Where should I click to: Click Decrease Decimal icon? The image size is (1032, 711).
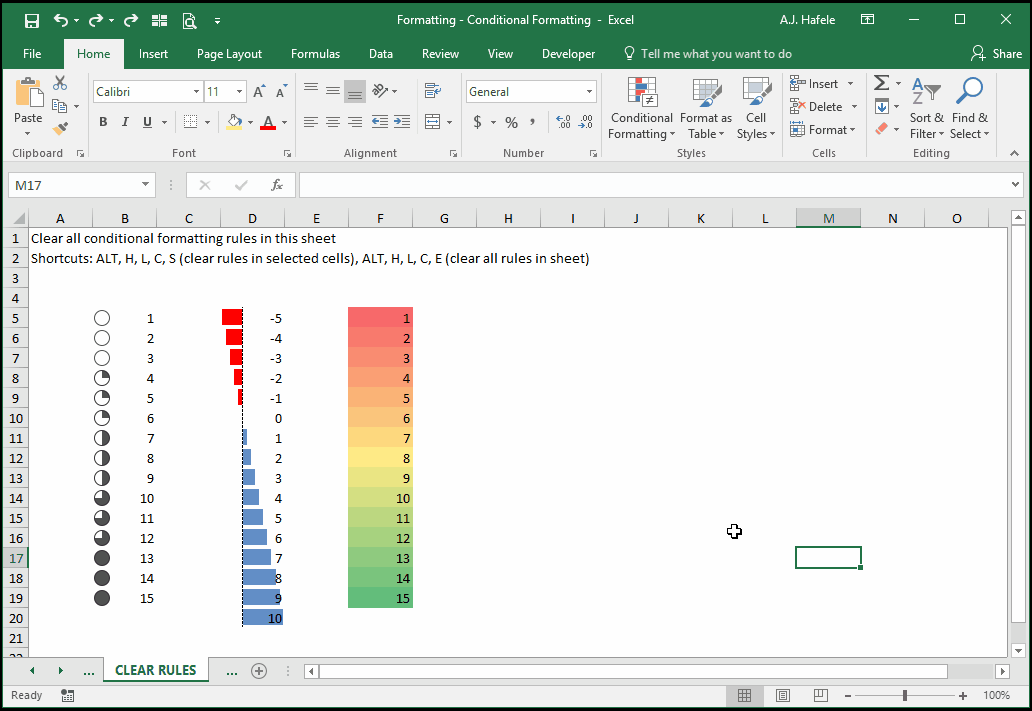pos(586,122)
